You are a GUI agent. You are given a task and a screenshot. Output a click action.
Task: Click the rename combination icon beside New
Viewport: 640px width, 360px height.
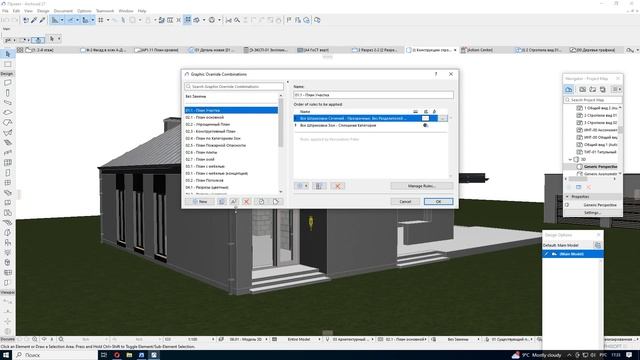(x=233, y=202)
